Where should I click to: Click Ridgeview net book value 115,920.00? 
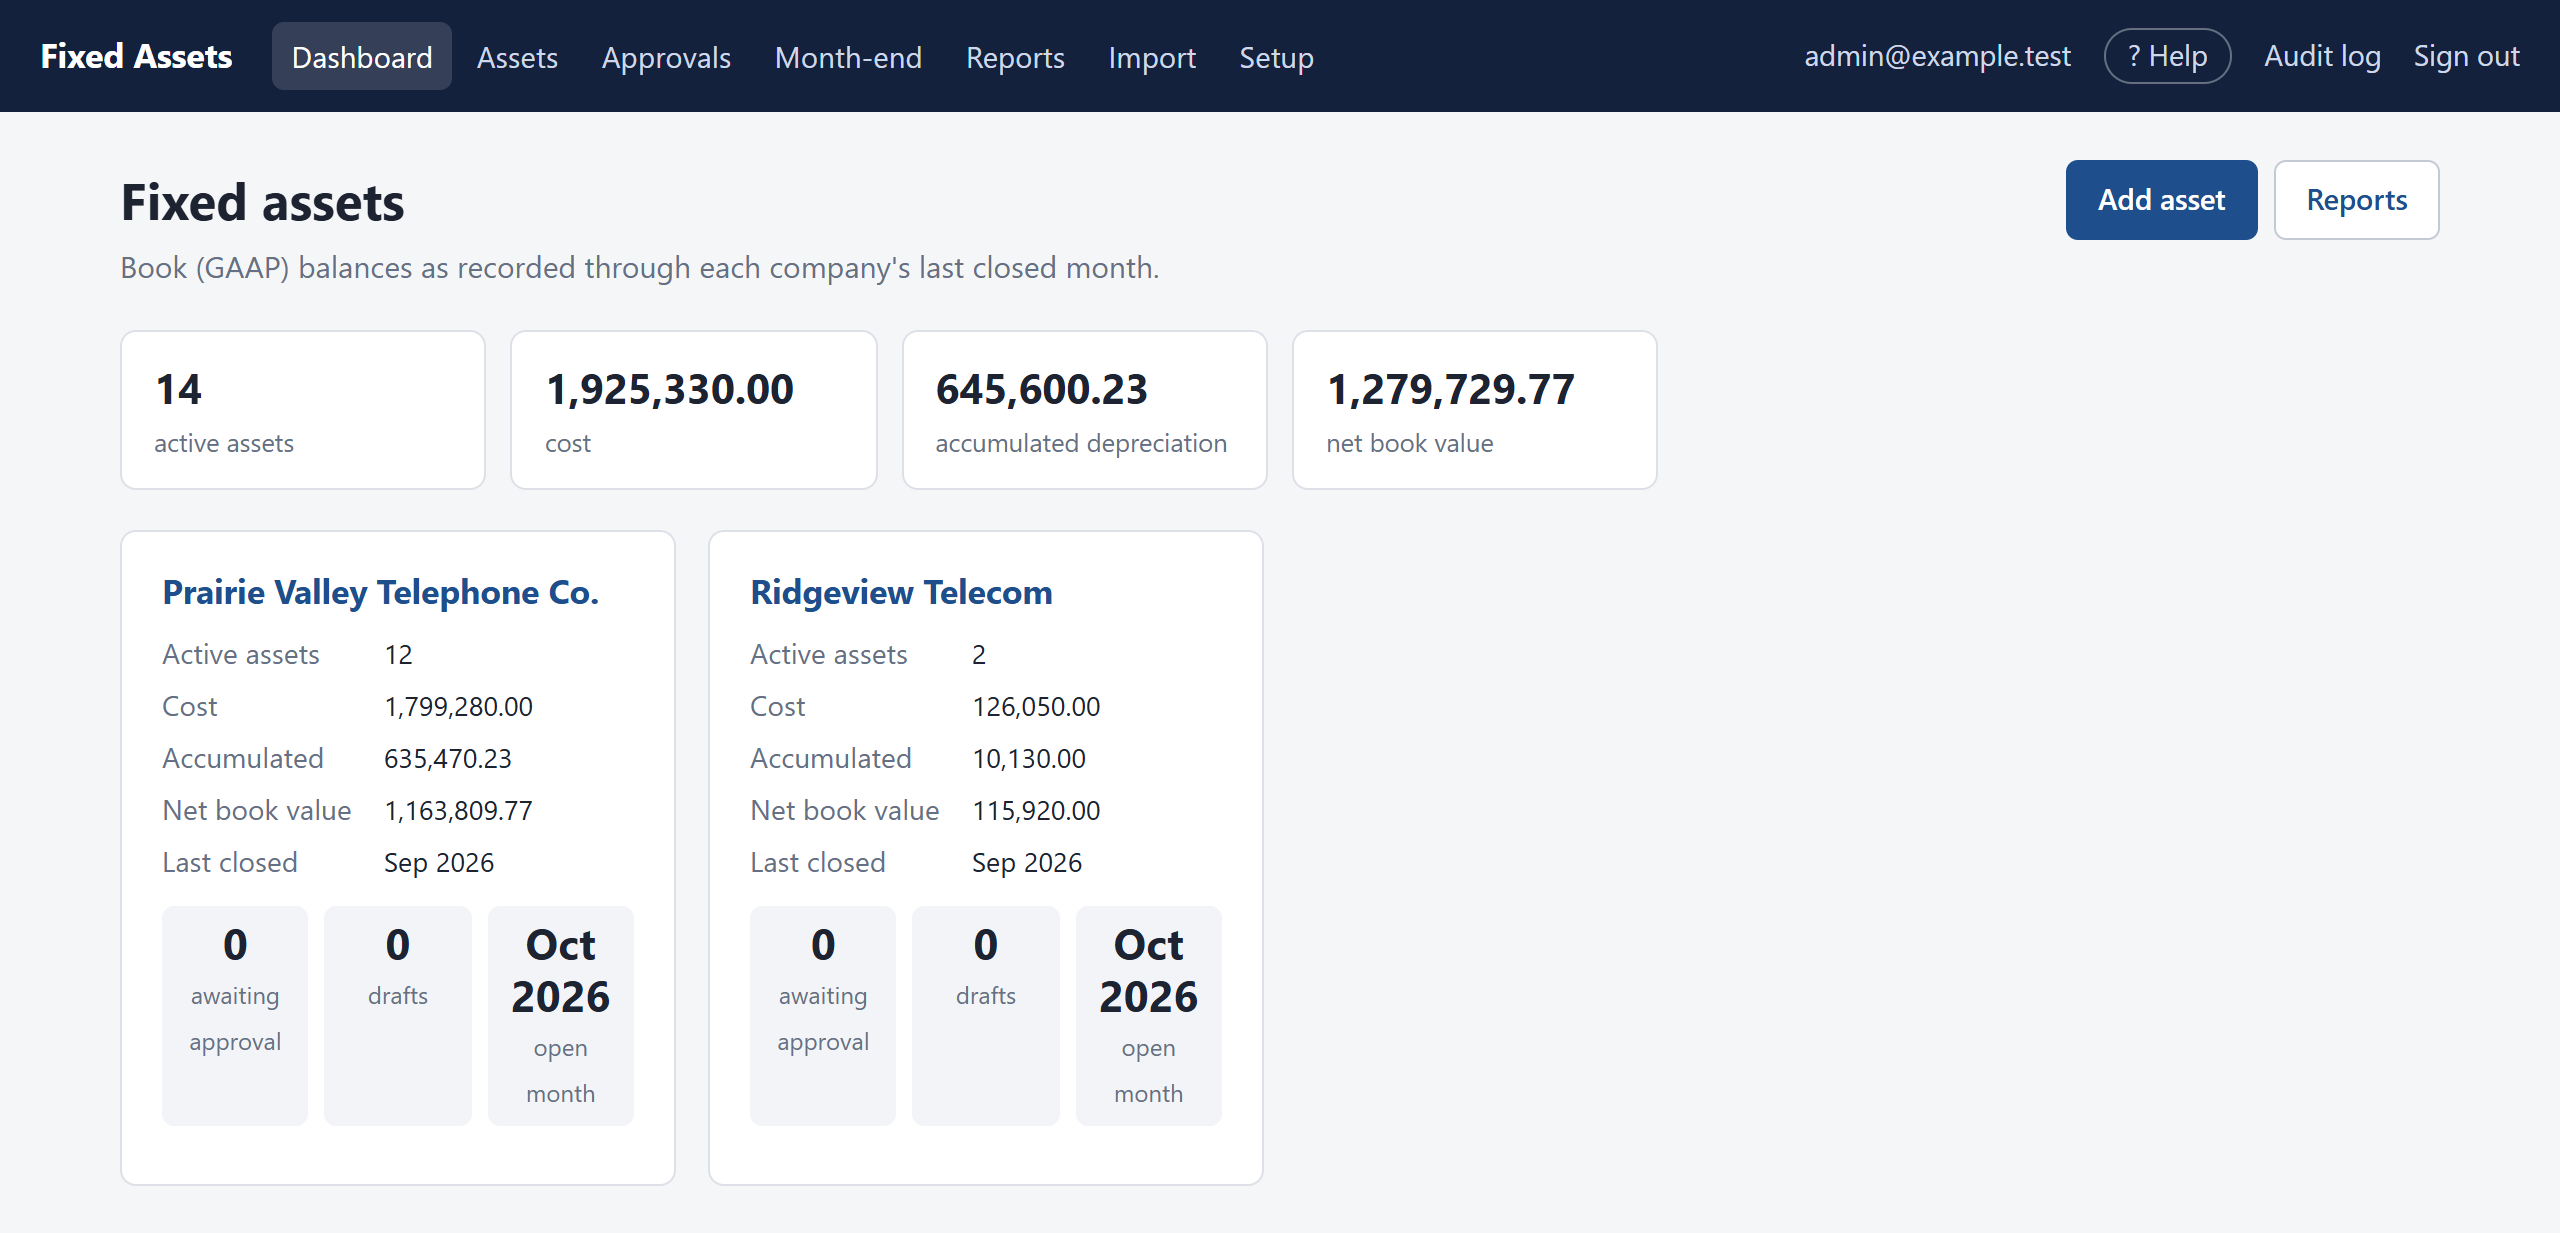(1036, 811)
